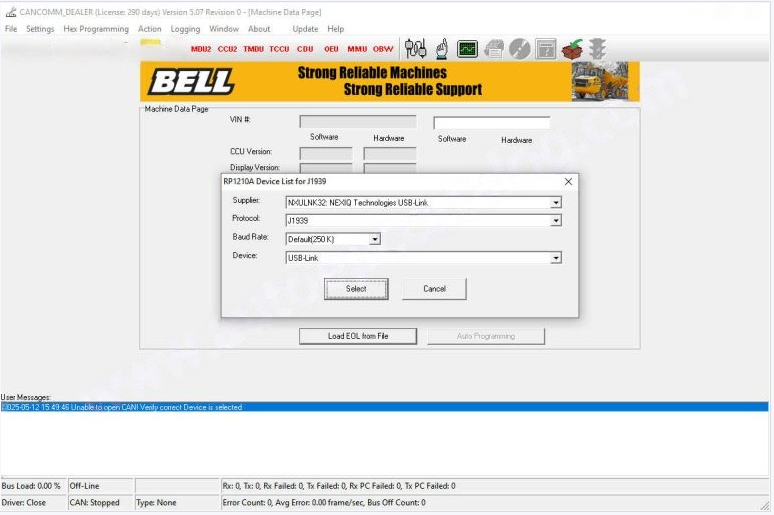This screenshot has width=774, height=515.
Task: Click the CANCOMM app icon in title bar
Action: point(11,12)
